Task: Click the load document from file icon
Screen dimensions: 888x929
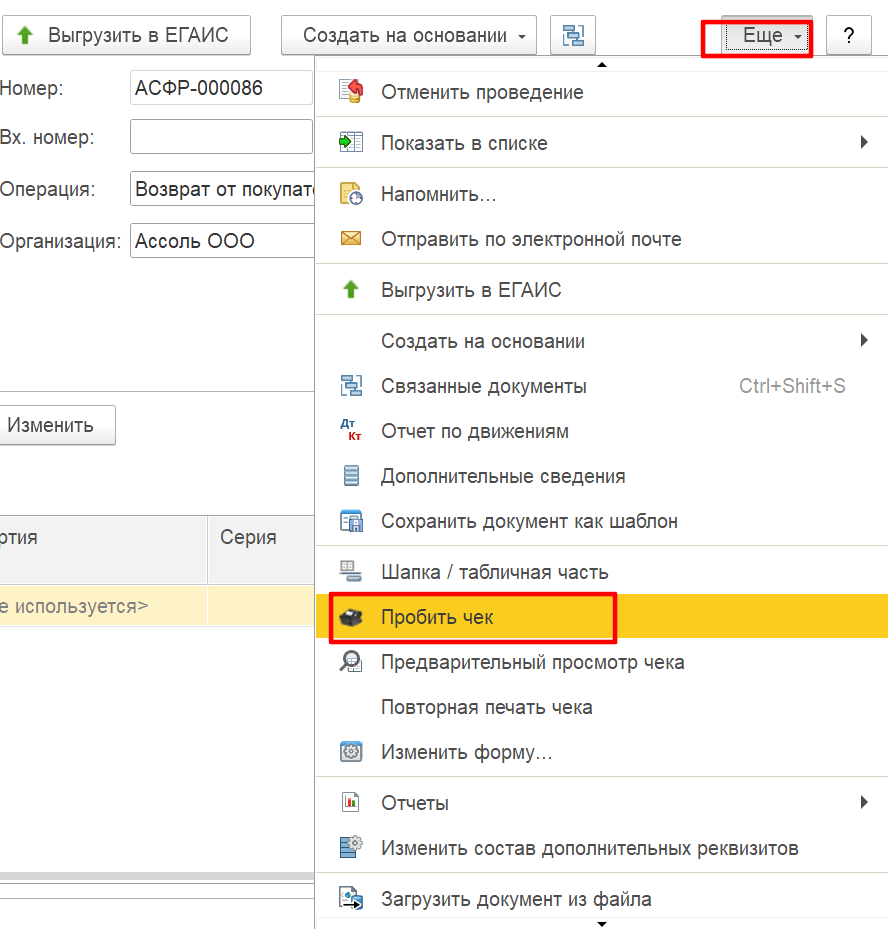Action: point(351,898)
